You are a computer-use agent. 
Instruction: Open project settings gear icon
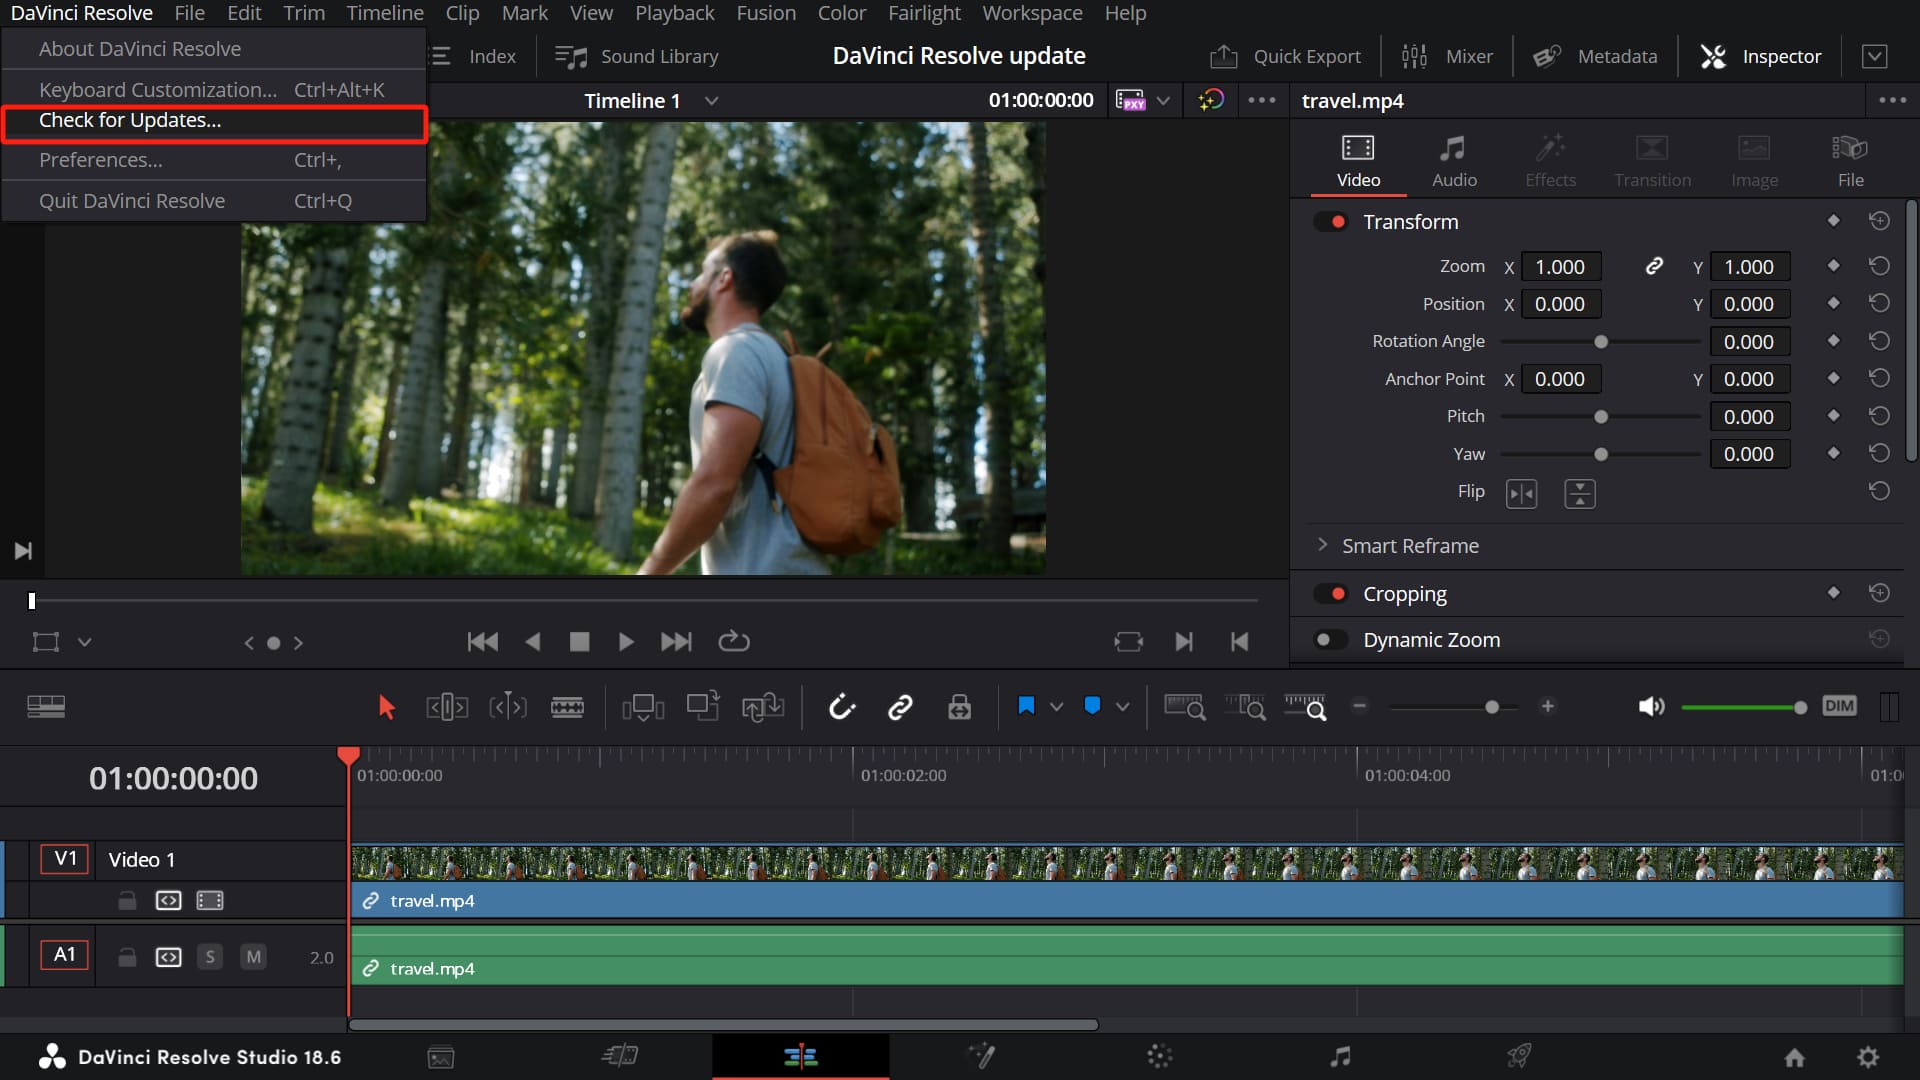coord(1867,1057)
